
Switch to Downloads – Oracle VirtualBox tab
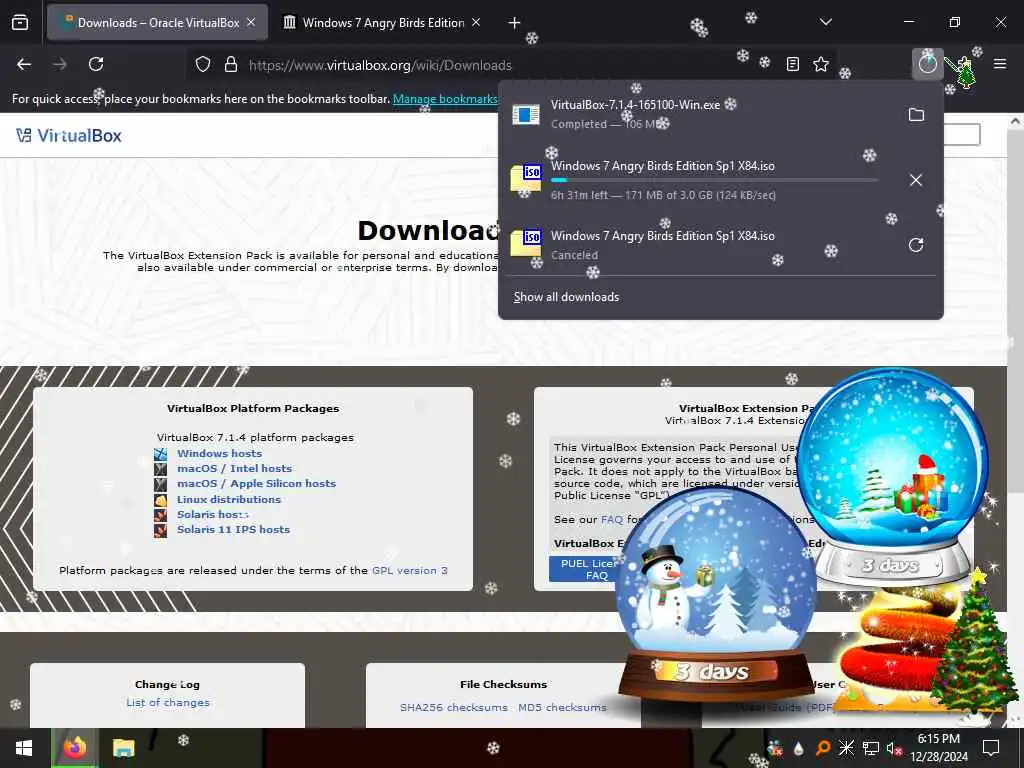point(157,23)
